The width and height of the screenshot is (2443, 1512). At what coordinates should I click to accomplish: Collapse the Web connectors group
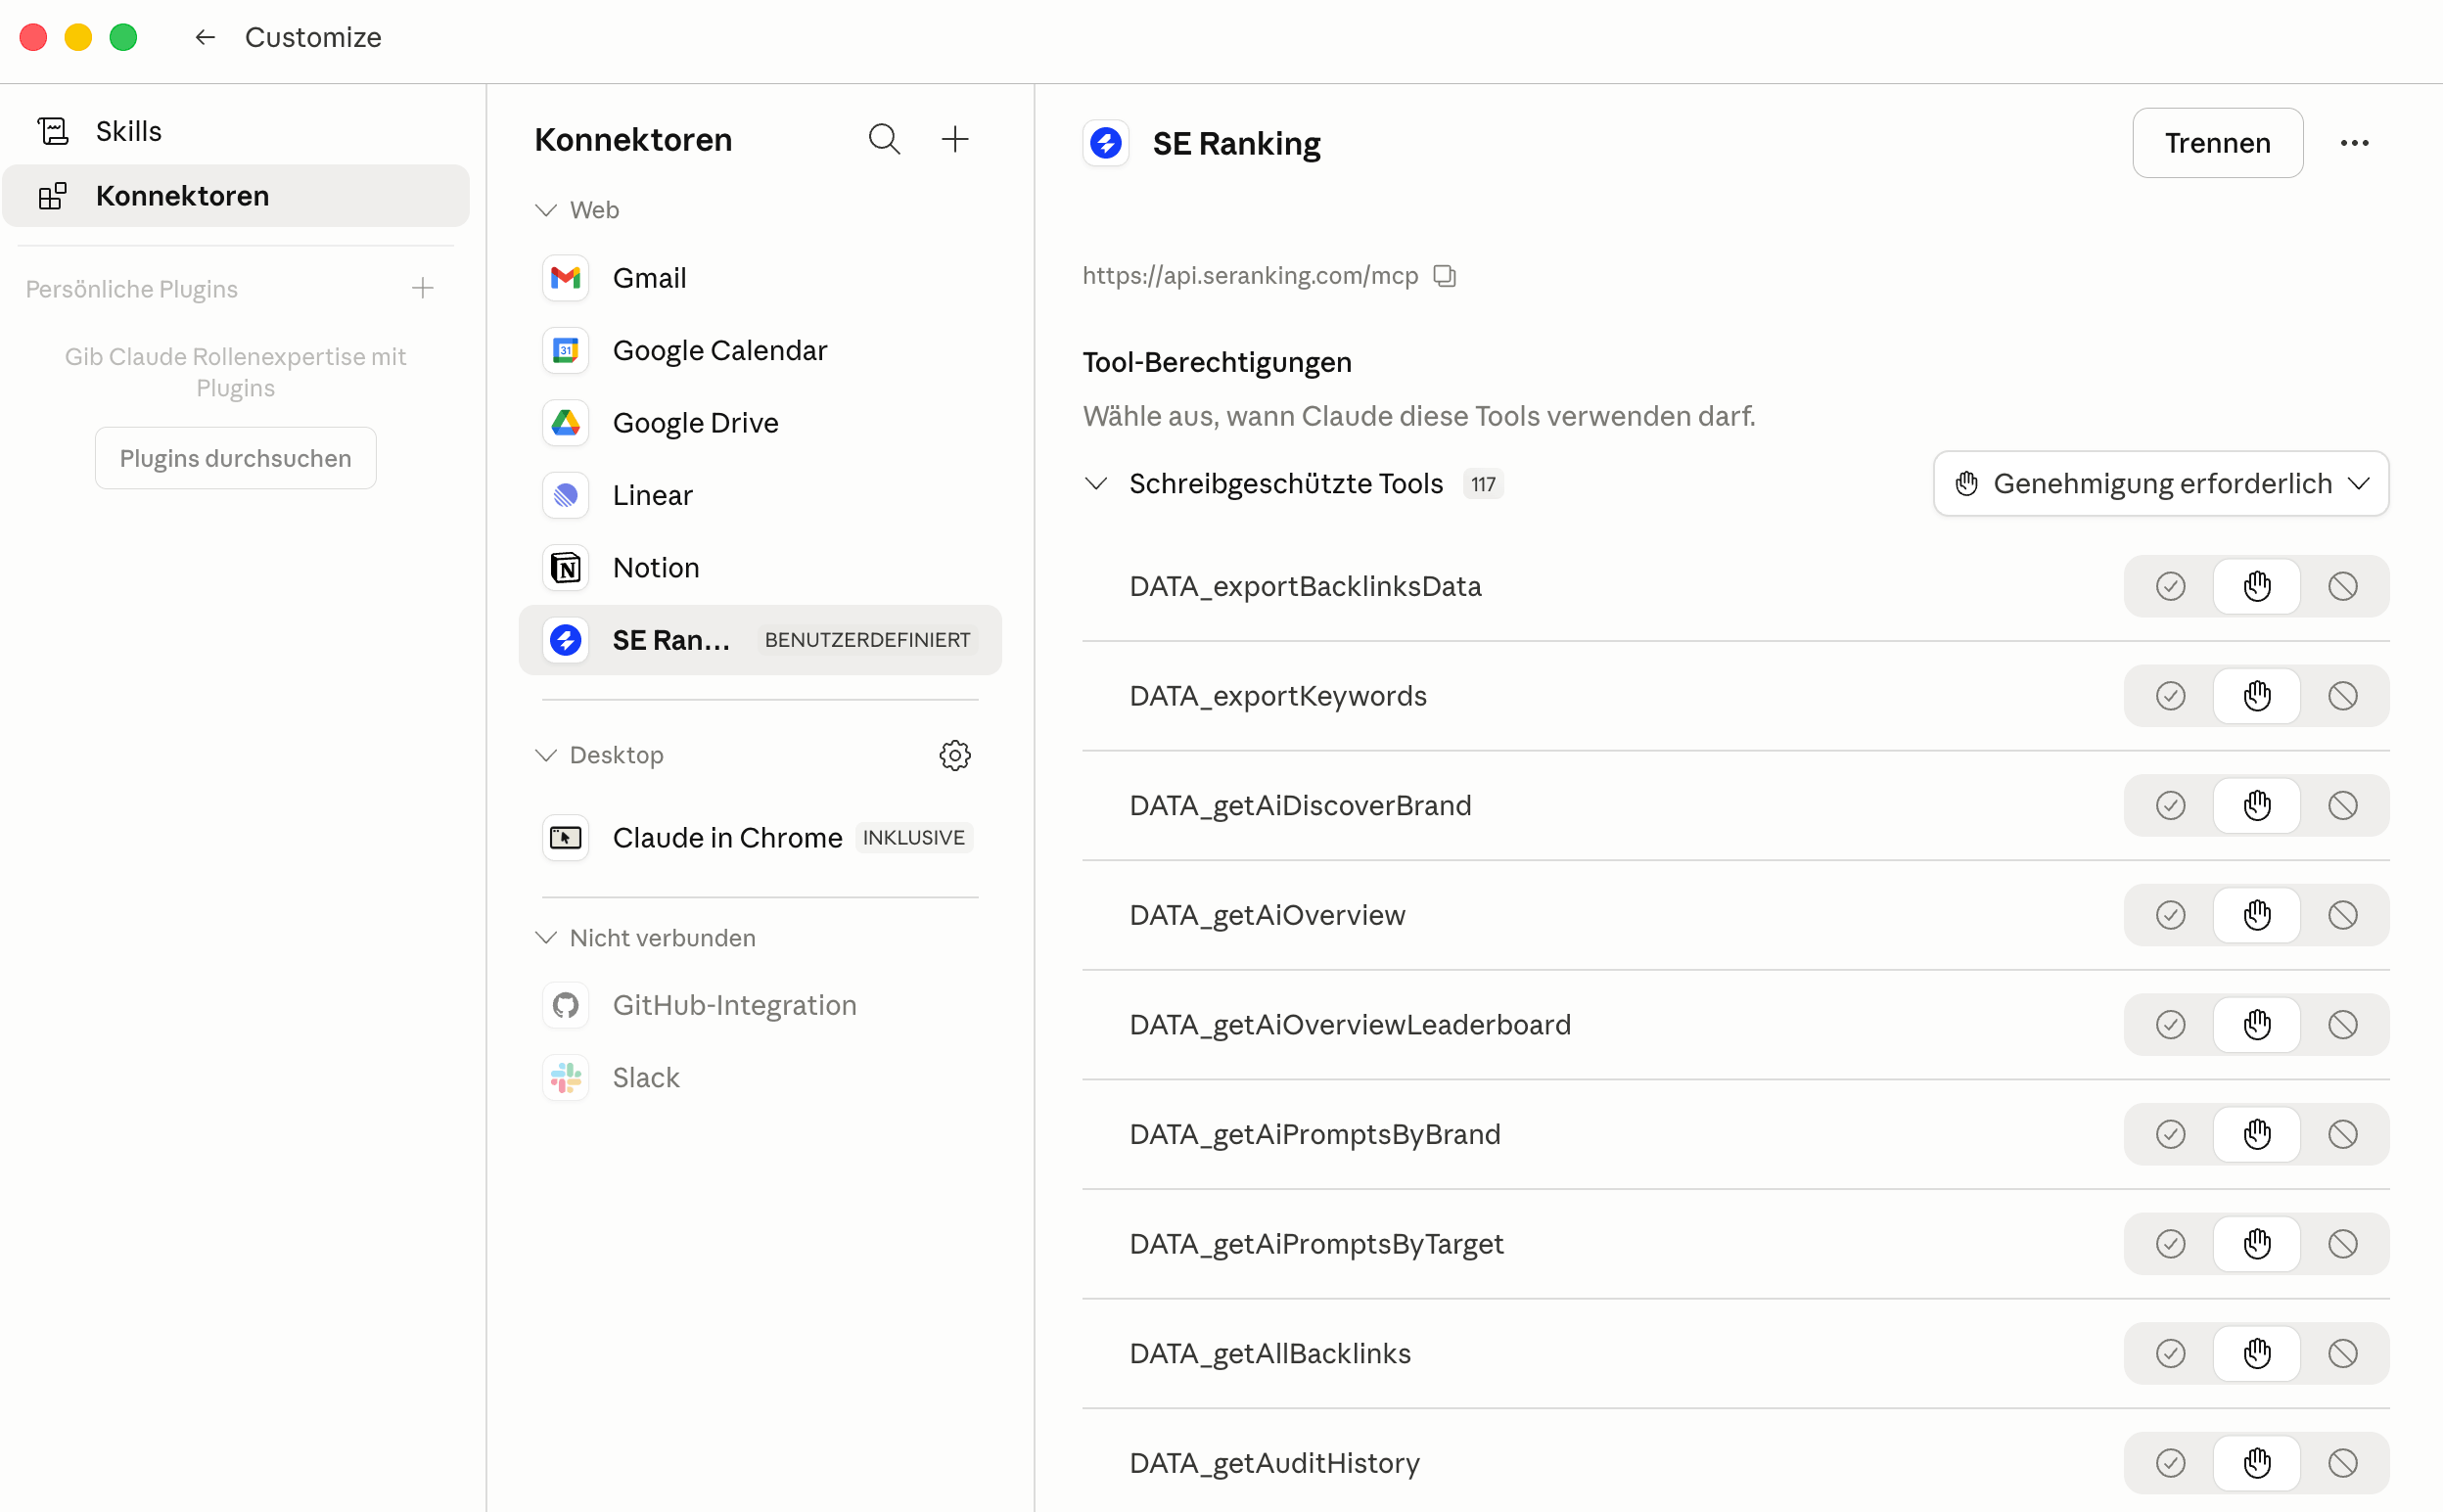coord(546,210)
